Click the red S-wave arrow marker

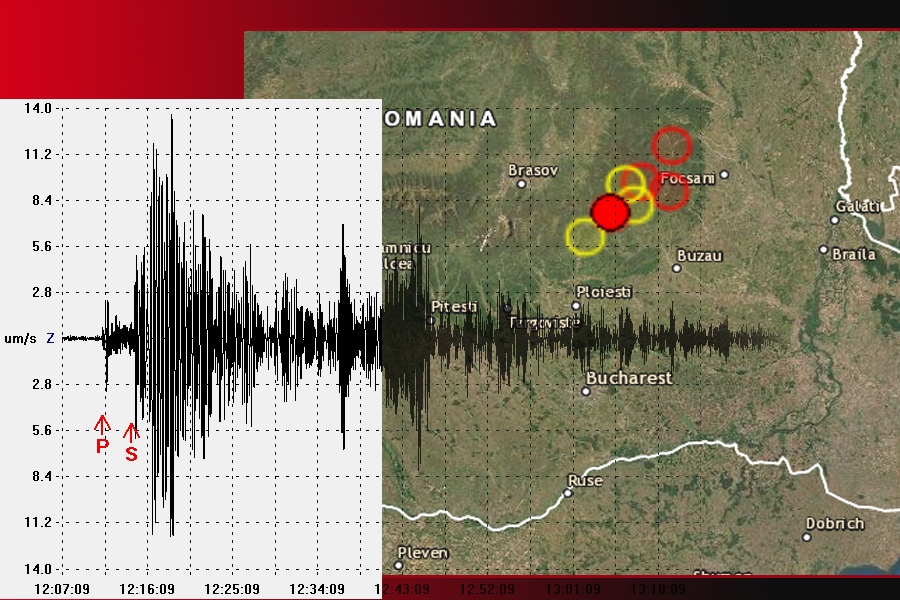point(130,432)
